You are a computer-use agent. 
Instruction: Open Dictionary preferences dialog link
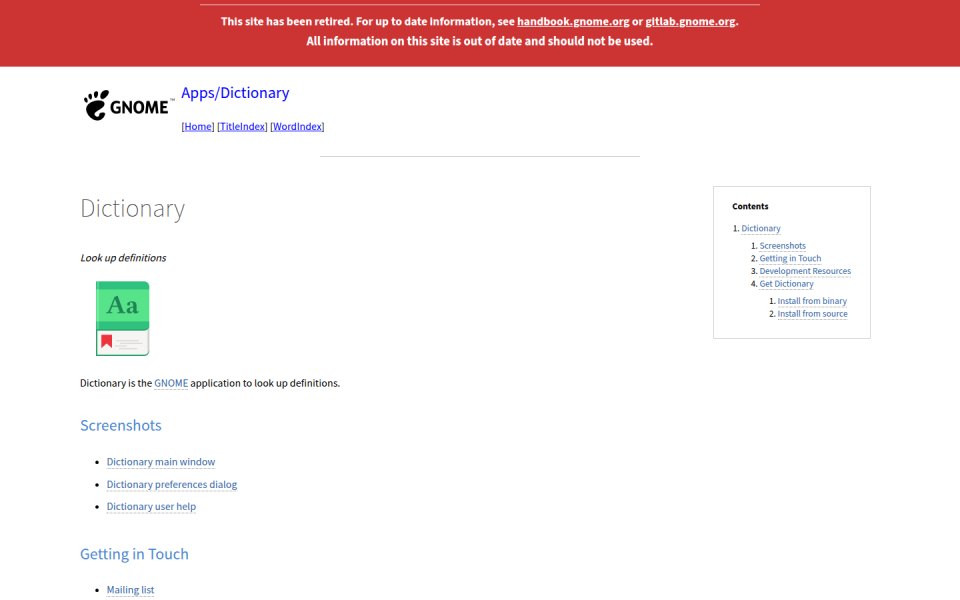pyautogui.click(x=171, y=484)
